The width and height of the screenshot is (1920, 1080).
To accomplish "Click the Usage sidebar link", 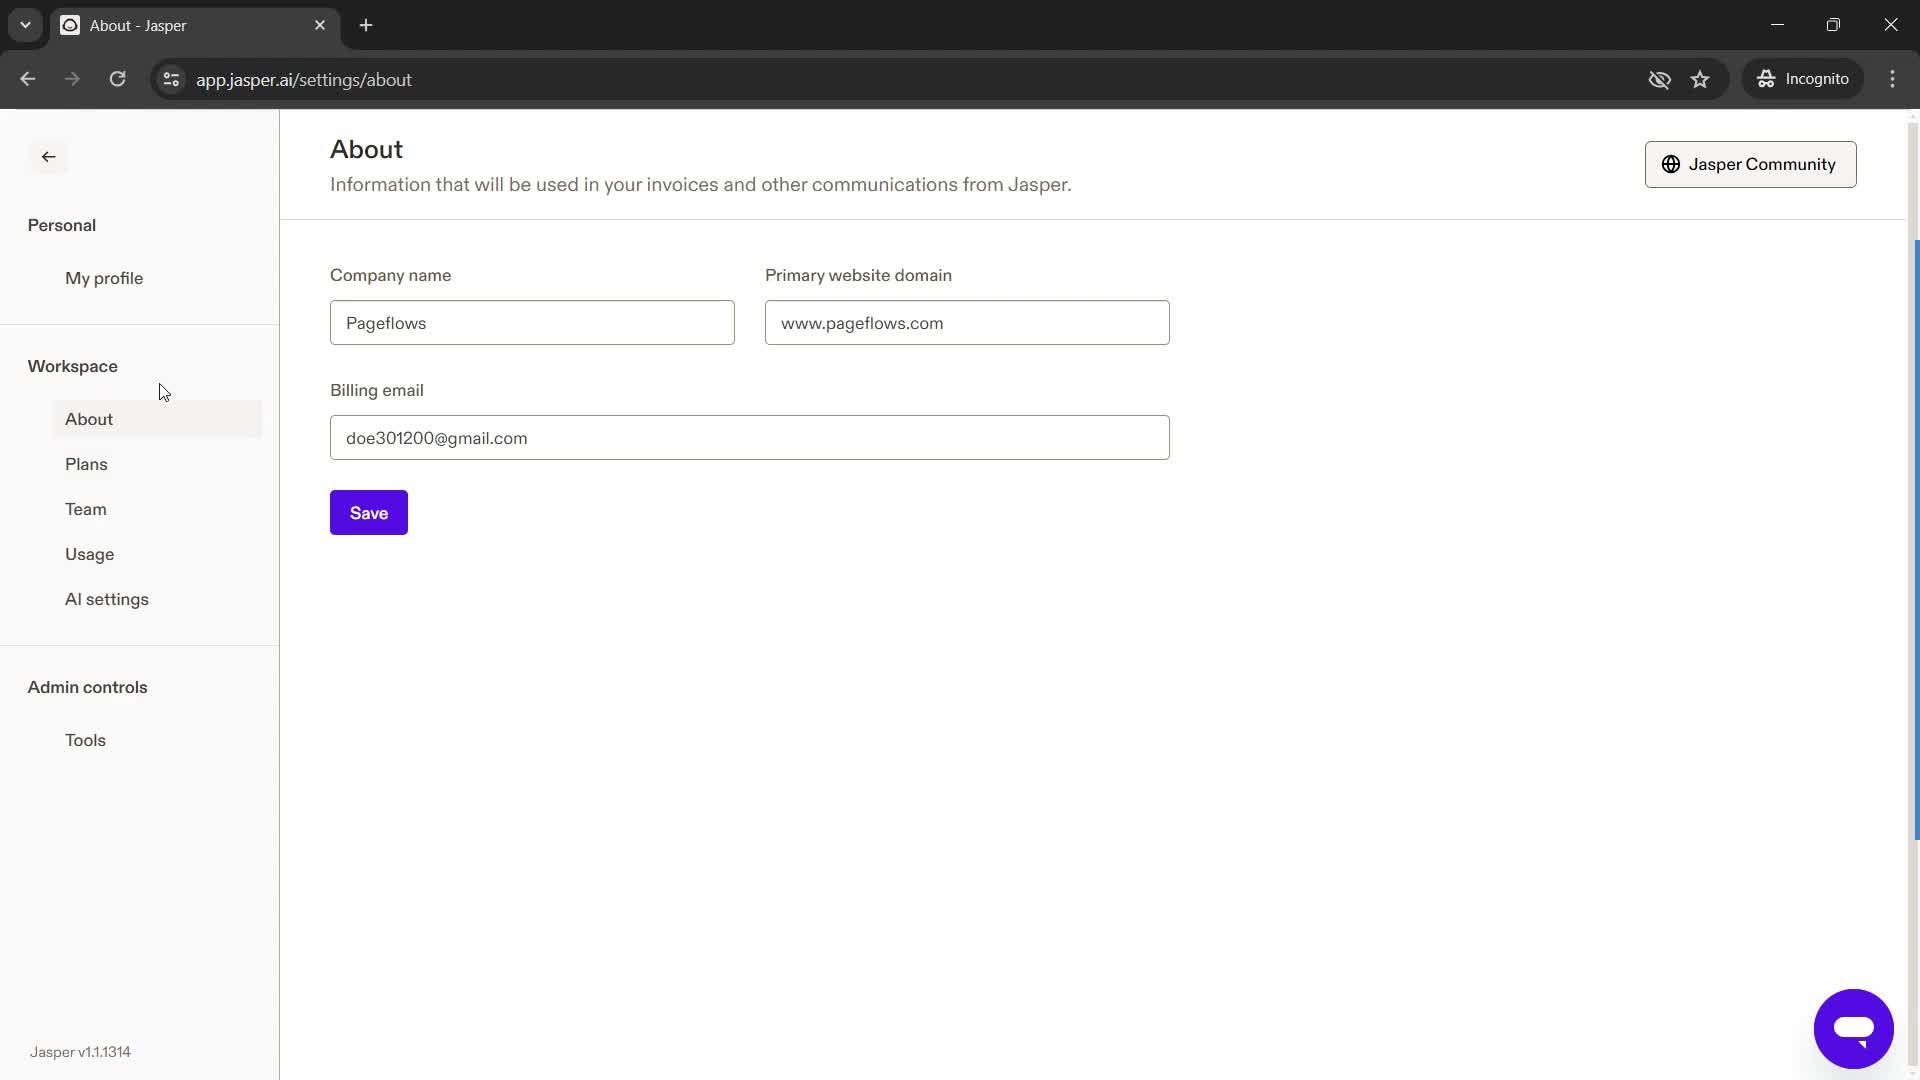I will (x=90, y=553).
